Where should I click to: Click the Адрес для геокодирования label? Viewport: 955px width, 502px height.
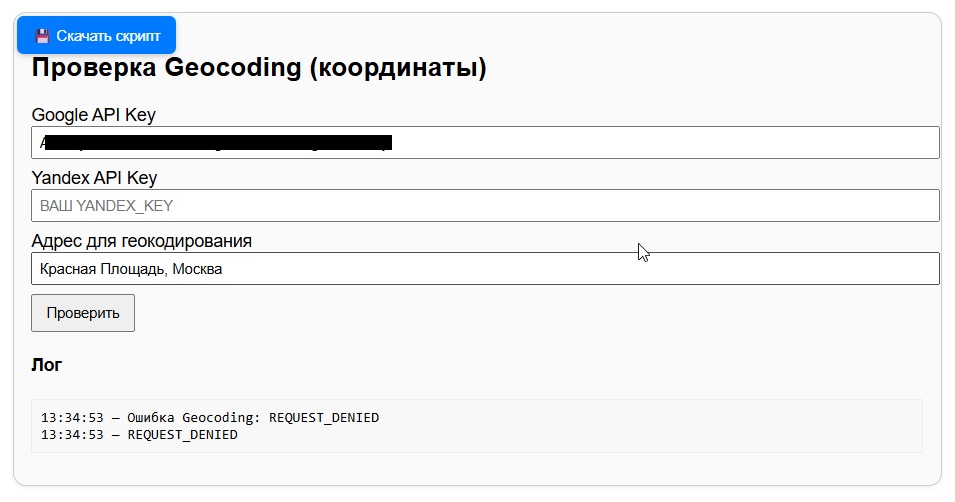[x=142, y=241]
